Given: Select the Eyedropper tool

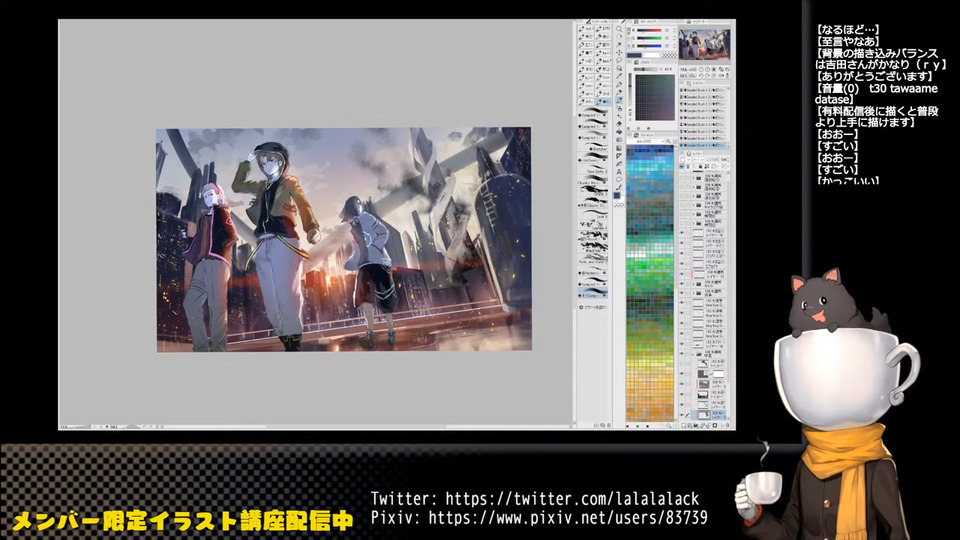Looking at the screenshot, I should point(619,76).
